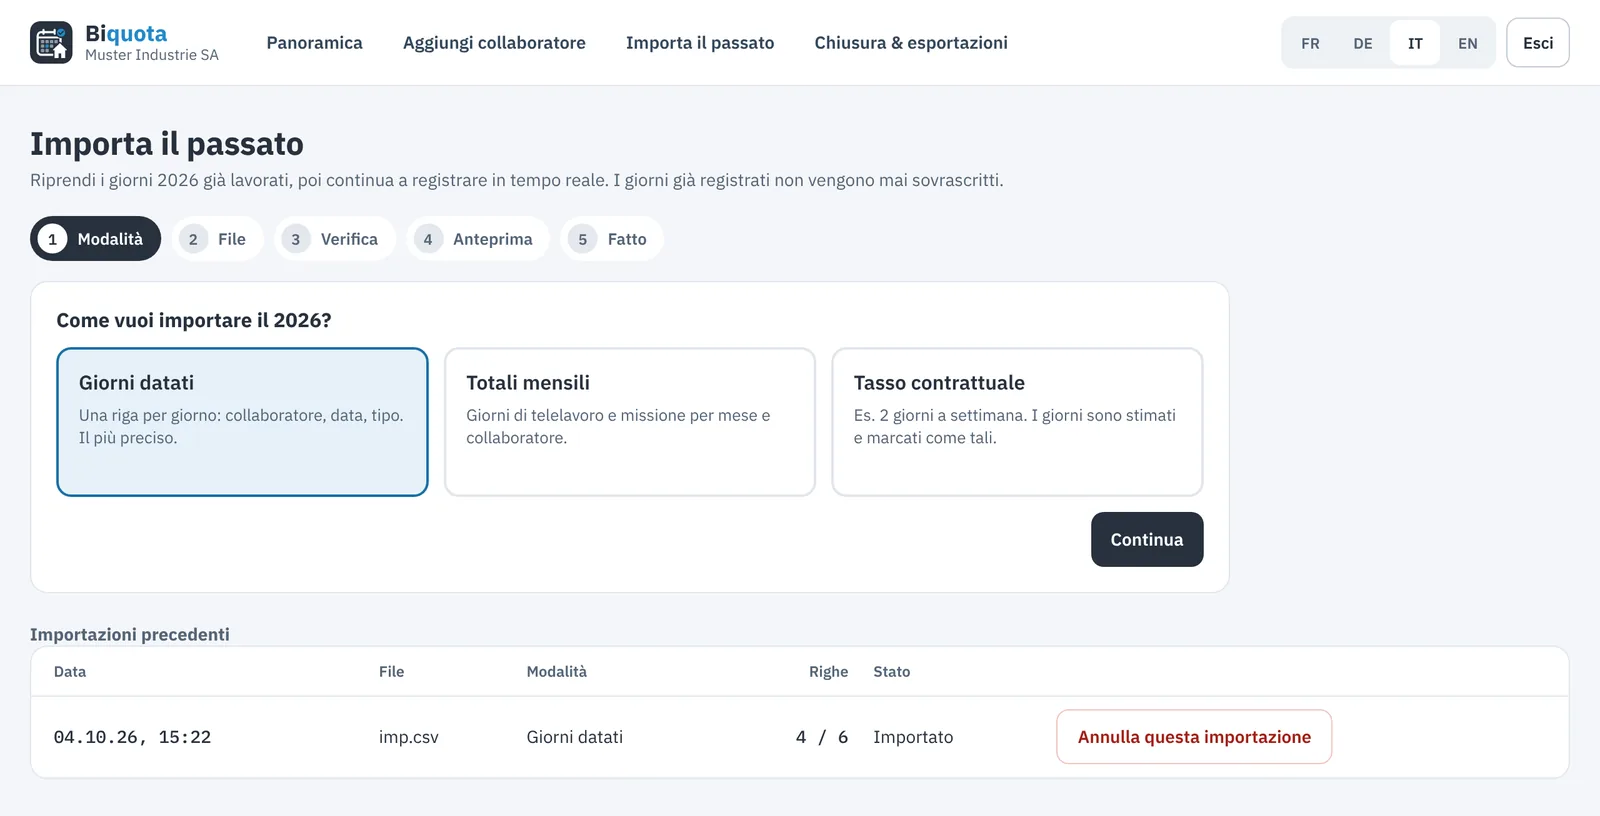1600x816 pixels.
Task: Click Muster Industrie SA company name
Action: [152, 55]
